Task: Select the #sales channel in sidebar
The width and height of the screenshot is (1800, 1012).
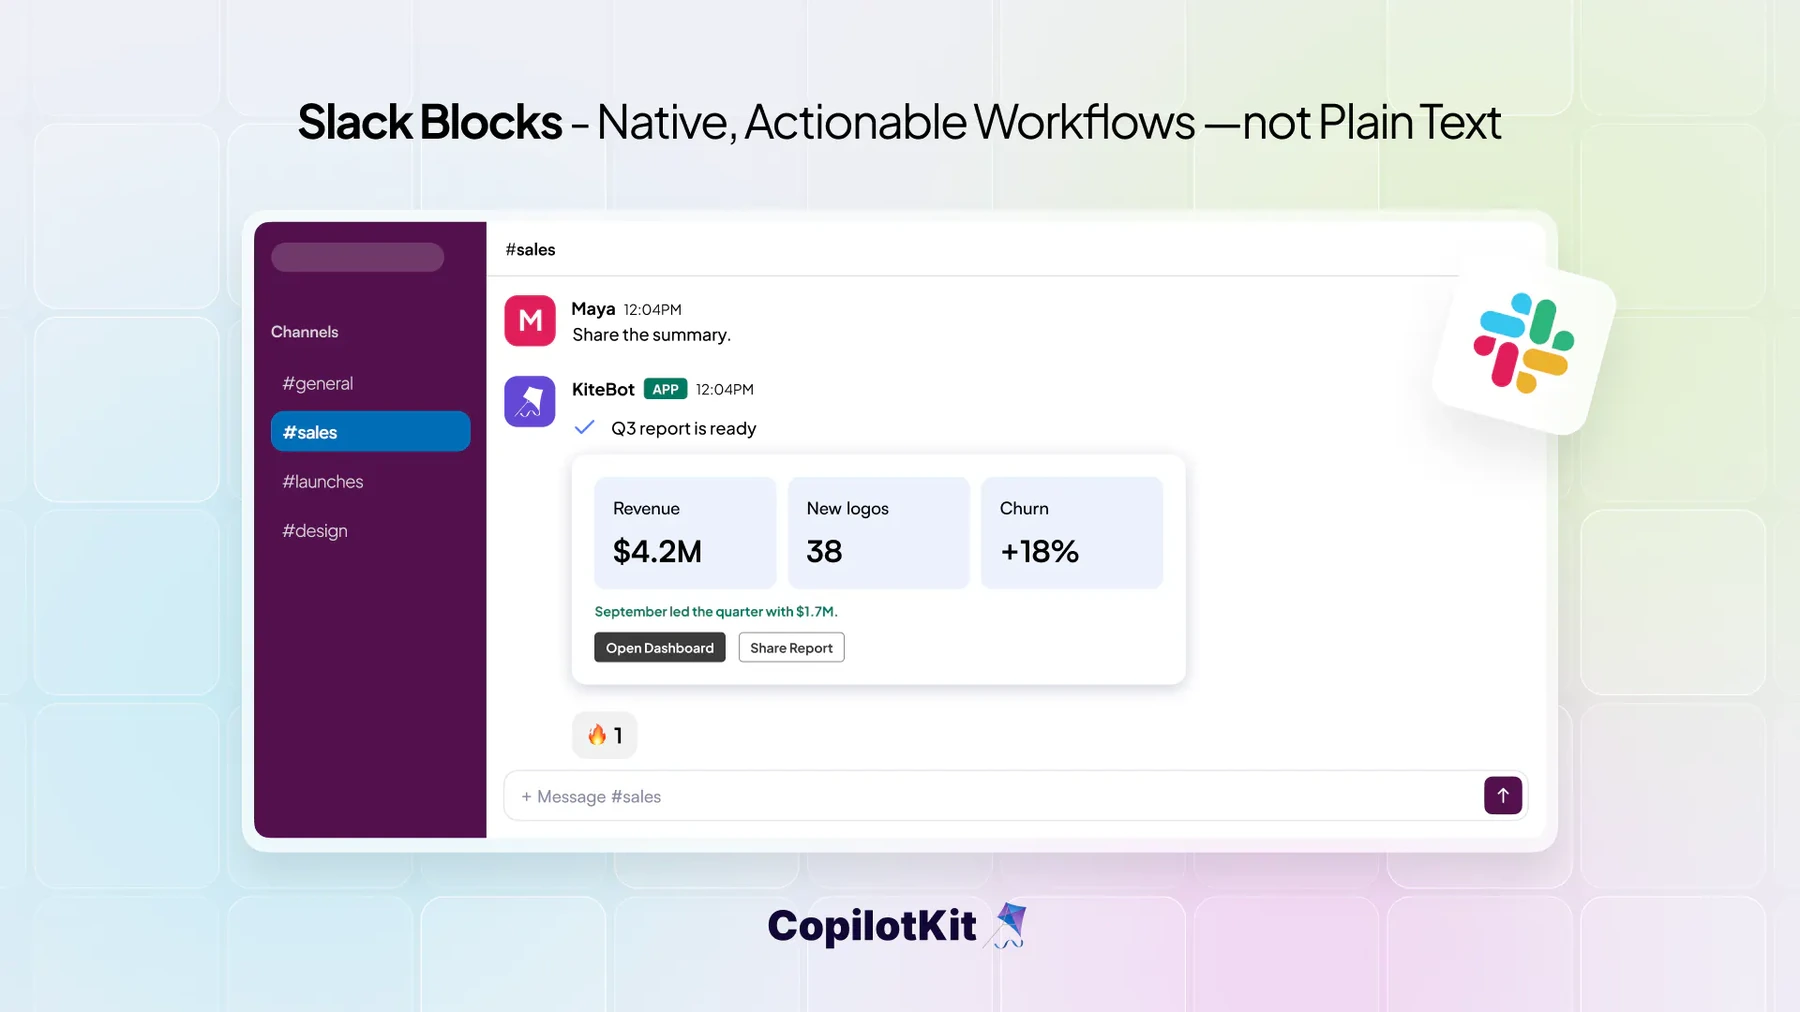Action: pyautogui.click(x=370, y=432)
